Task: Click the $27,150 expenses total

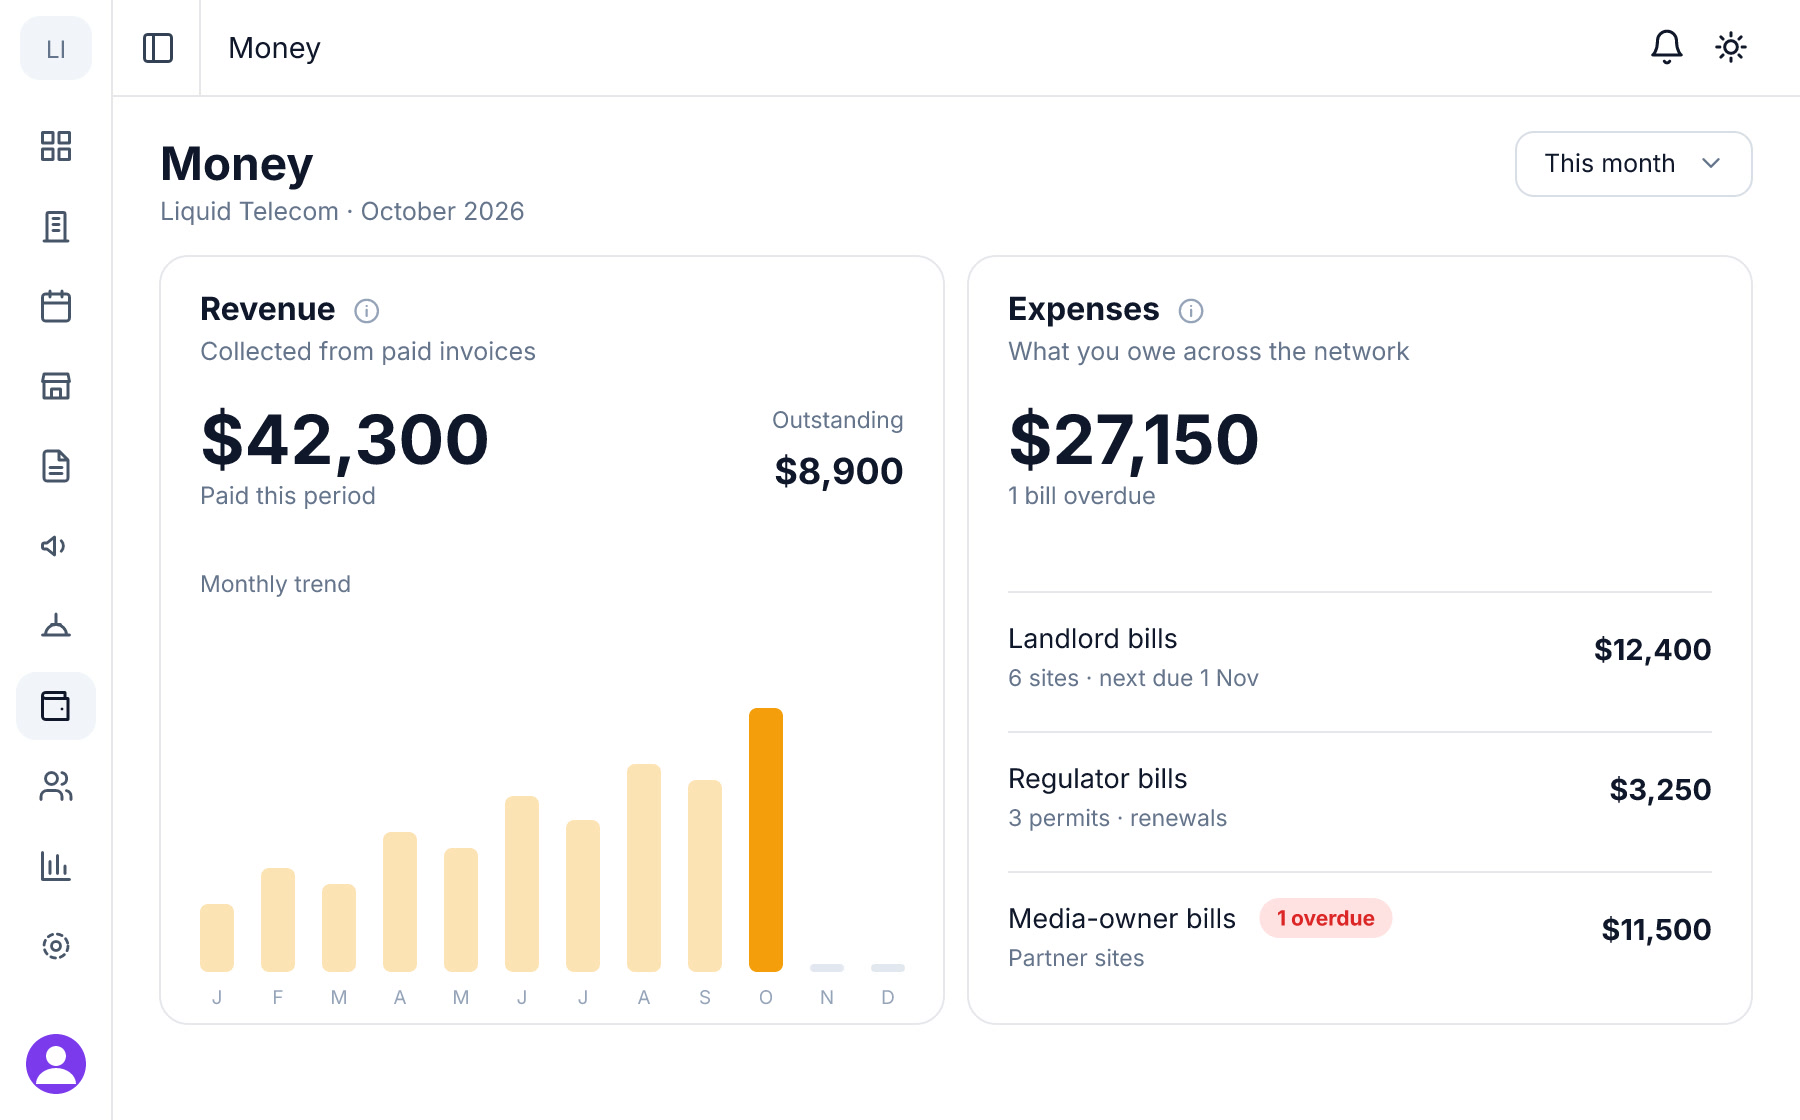Action: tap(1134, 440)
